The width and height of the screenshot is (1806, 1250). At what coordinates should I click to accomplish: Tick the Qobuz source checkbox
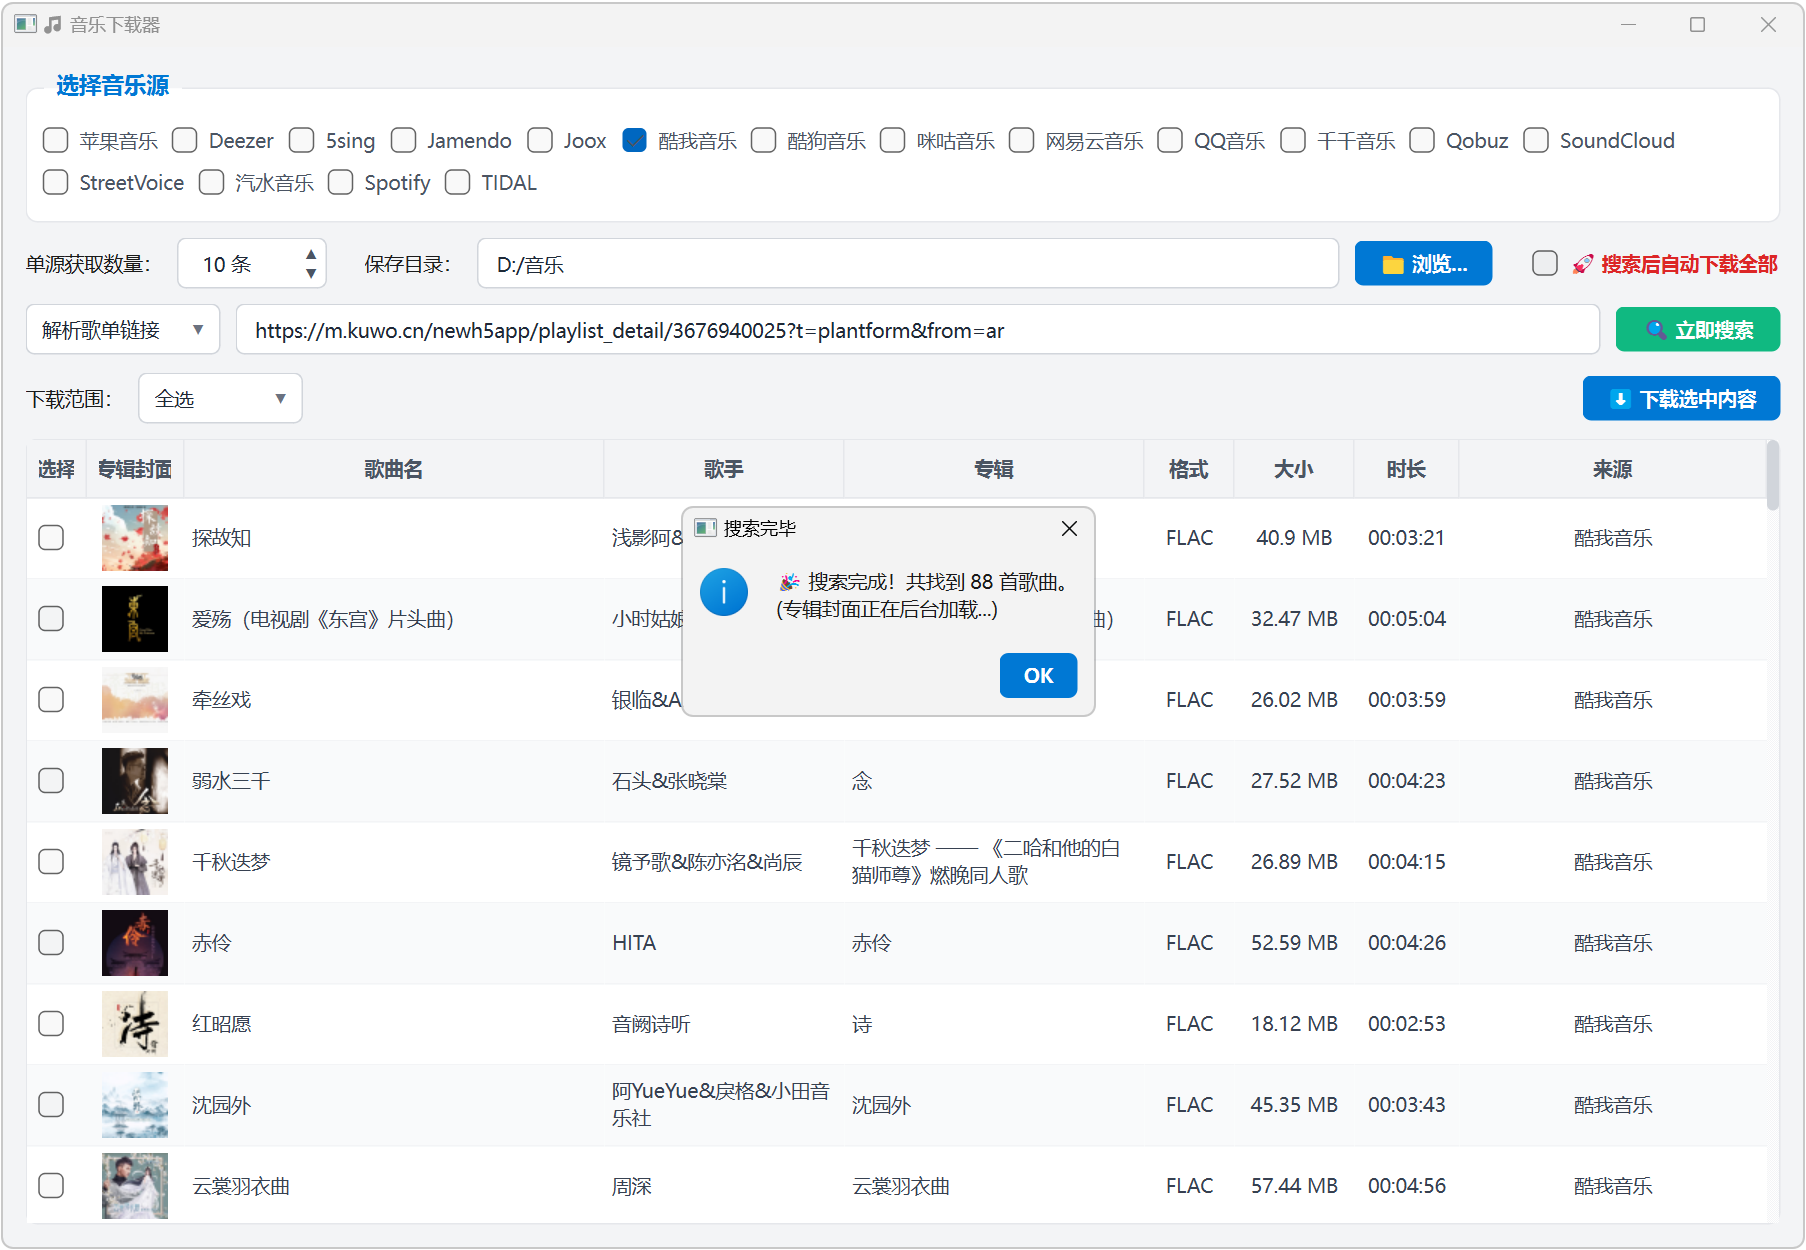(1422, 141)
